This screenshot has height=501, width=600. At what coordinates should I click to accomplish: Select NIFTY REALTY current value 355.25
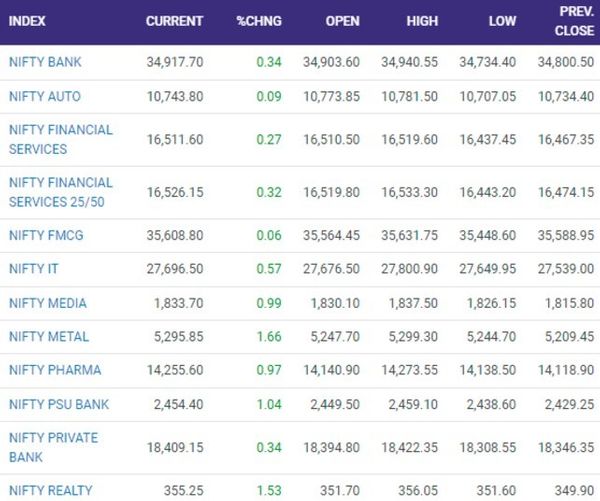[184, 490]
